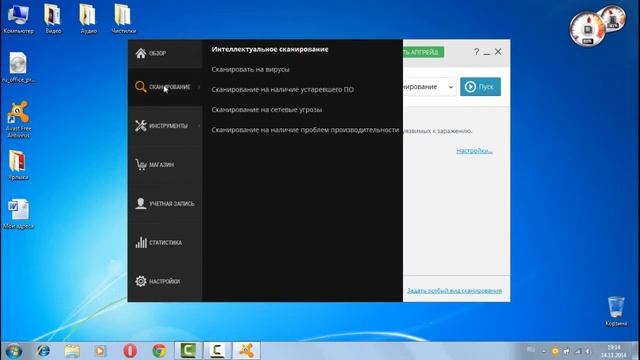This screenshot has width=640, height=360.
Task: Select the ru_office disc image icon
Action: pos(18,67)
